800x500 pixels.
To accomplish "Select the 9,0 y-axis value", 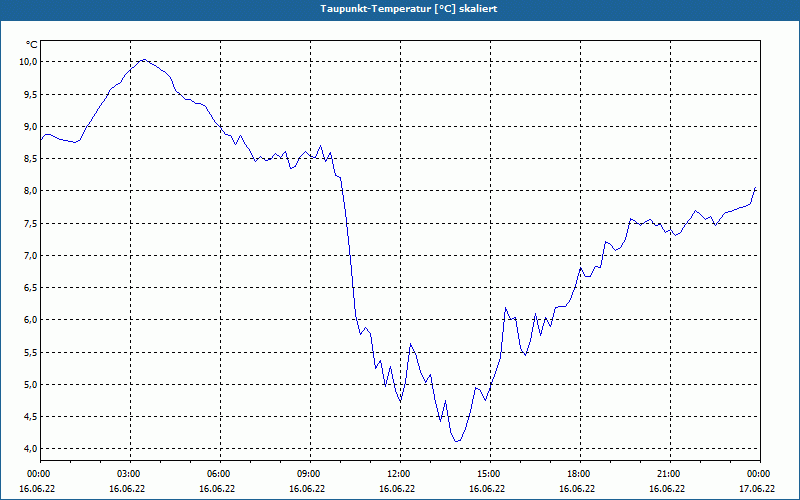I will click(31, 127).
